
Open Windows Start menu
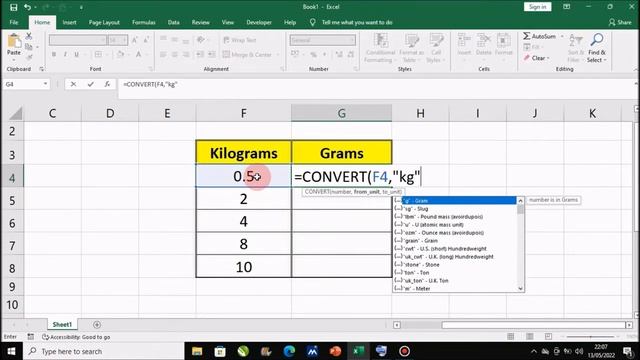pyautogui.click(x=11, y=351)
